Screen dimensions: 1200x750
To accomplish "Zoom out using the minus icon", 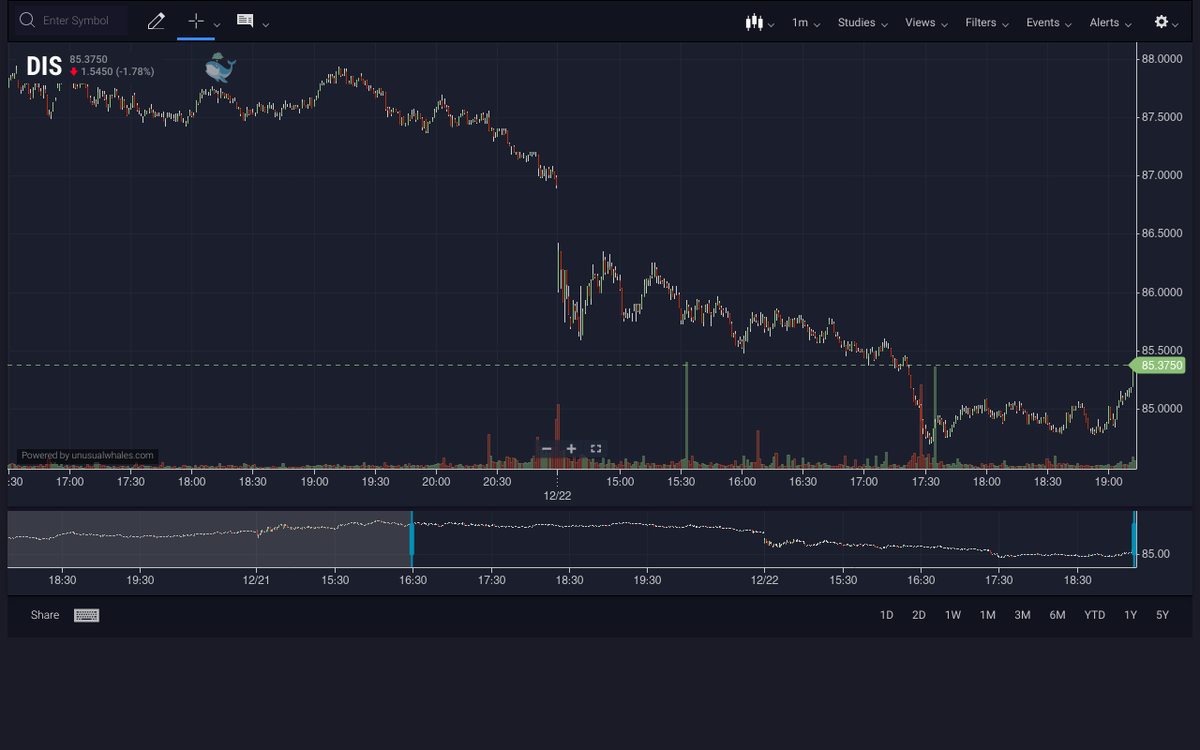I will 547,448.
